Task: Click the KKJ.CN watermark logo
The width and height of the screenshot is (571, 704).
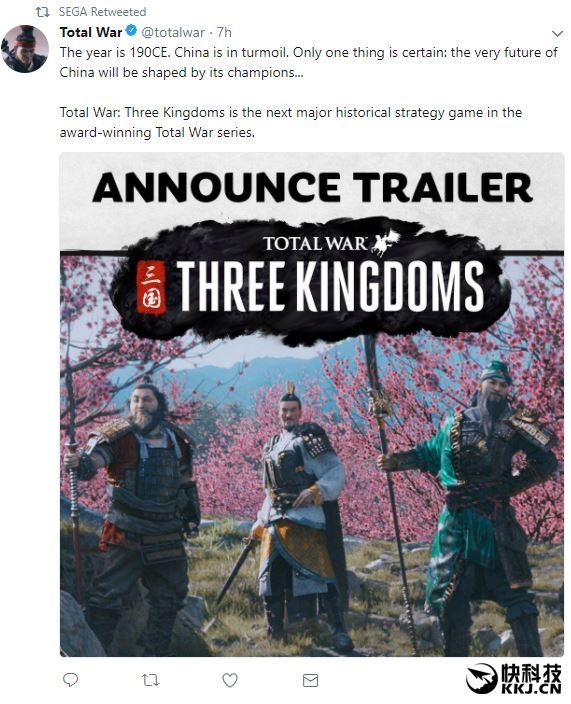Action: coord(514,678)
